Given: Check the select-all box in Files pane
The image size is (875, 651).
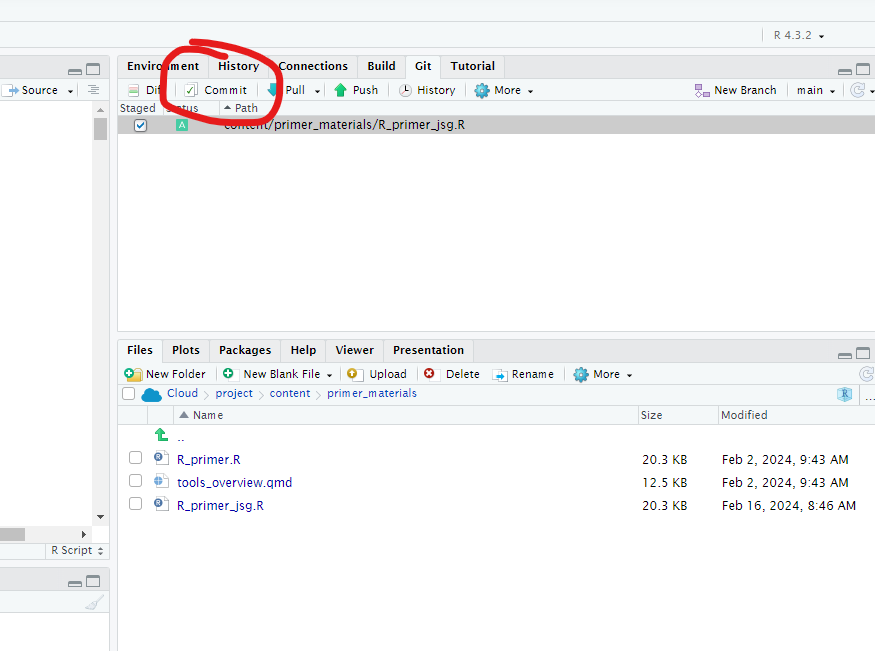Looking at the screenshot, I should click(x=129, y=393).
